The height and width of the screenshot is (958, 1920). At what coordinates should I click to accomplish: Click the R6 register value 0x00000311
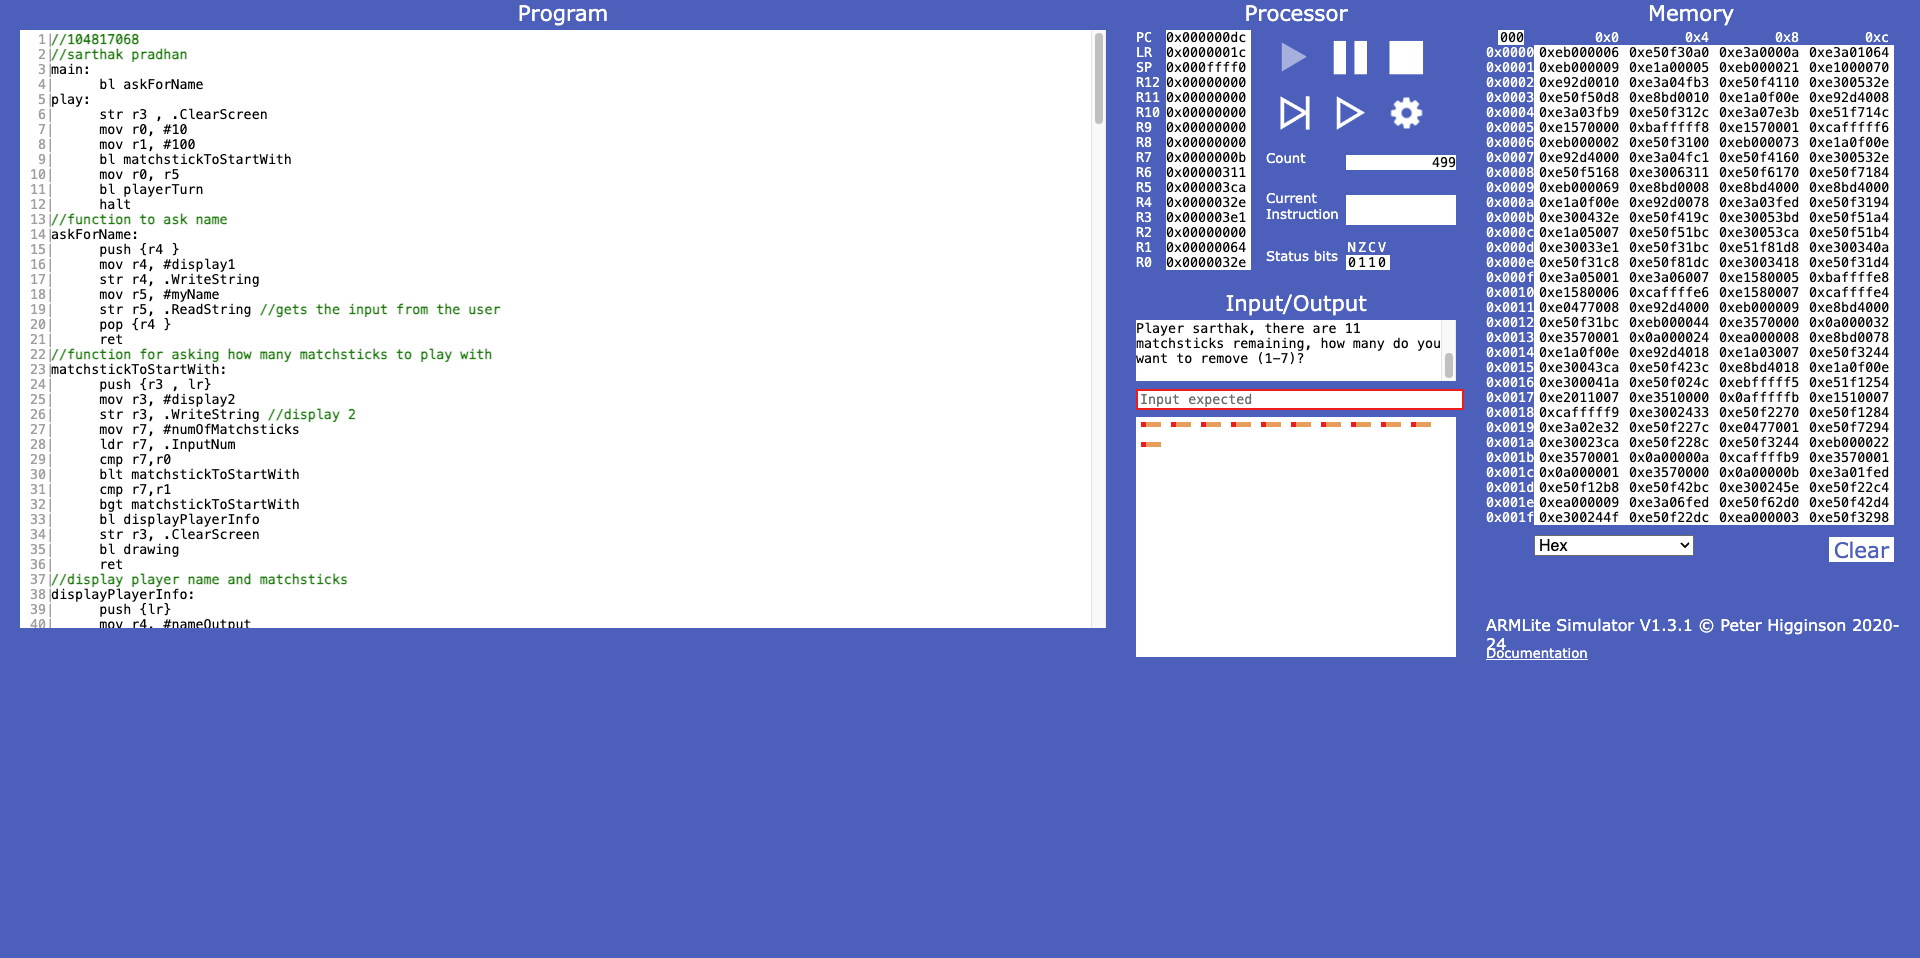click(x=1207, y=172)
